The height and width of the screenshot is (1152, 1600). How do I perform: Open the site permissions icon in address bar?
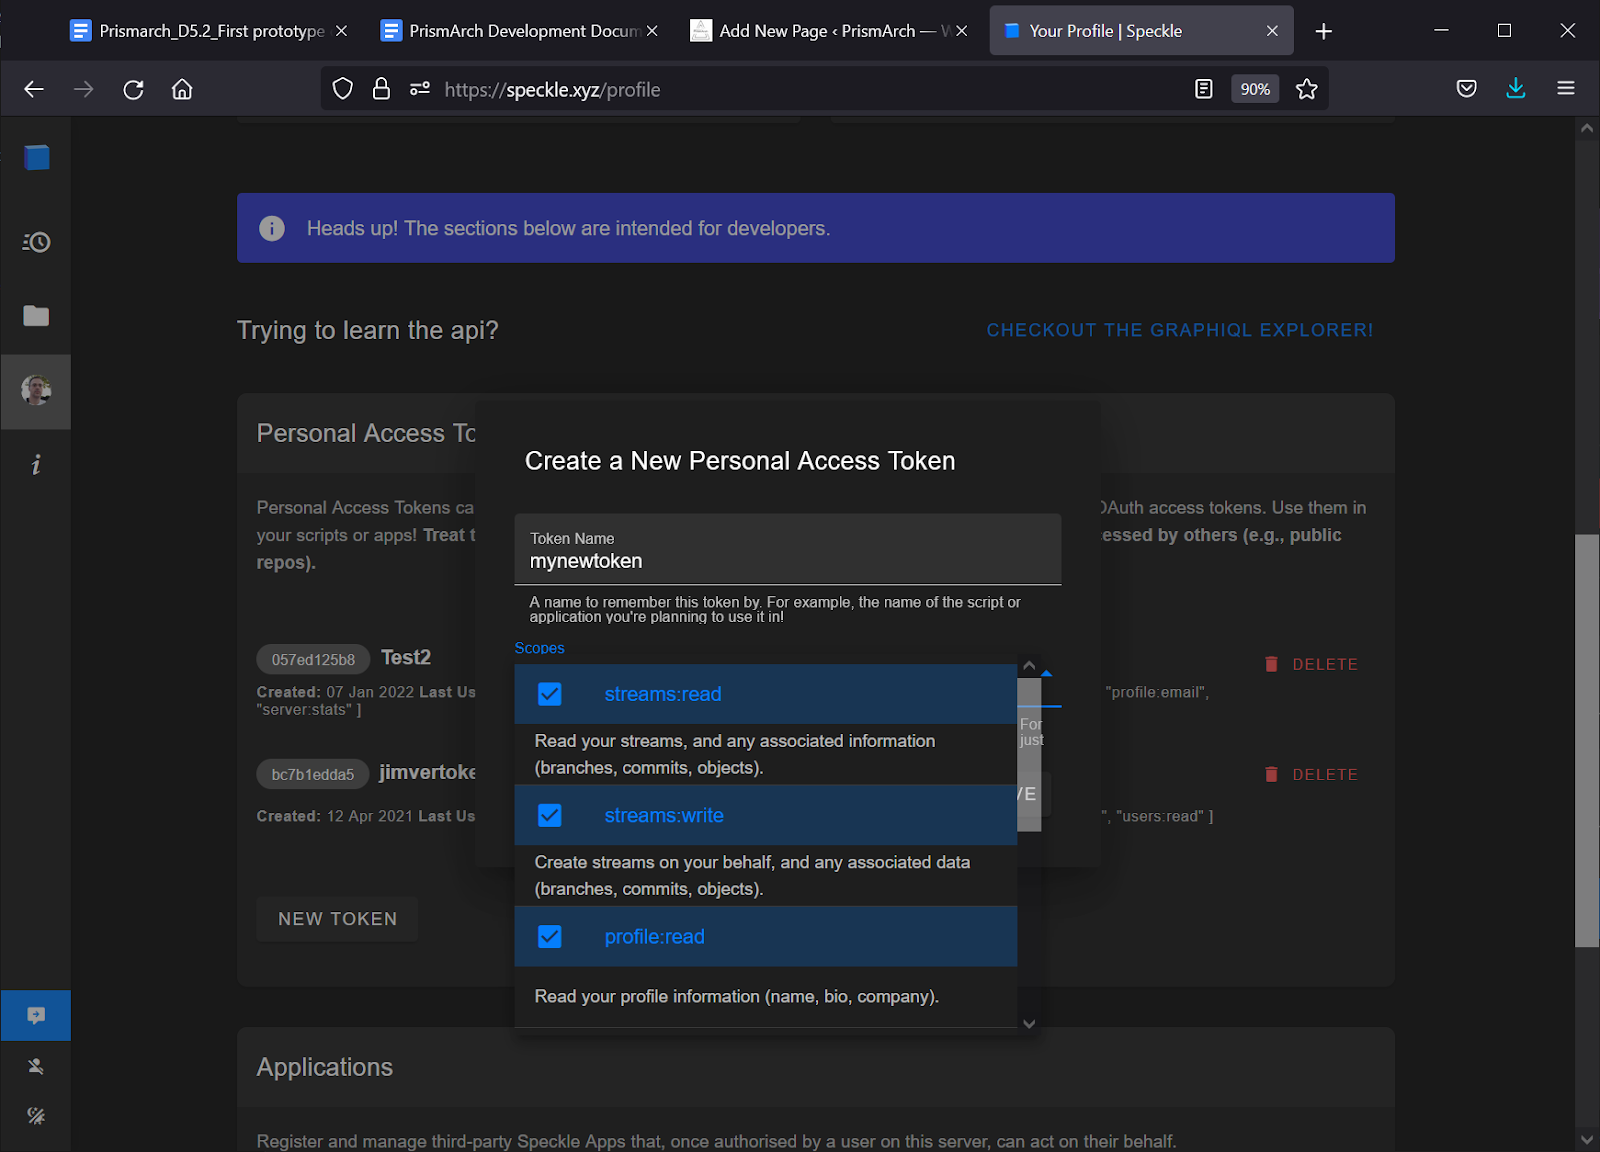pyautogui.click(x=420, y=89)
